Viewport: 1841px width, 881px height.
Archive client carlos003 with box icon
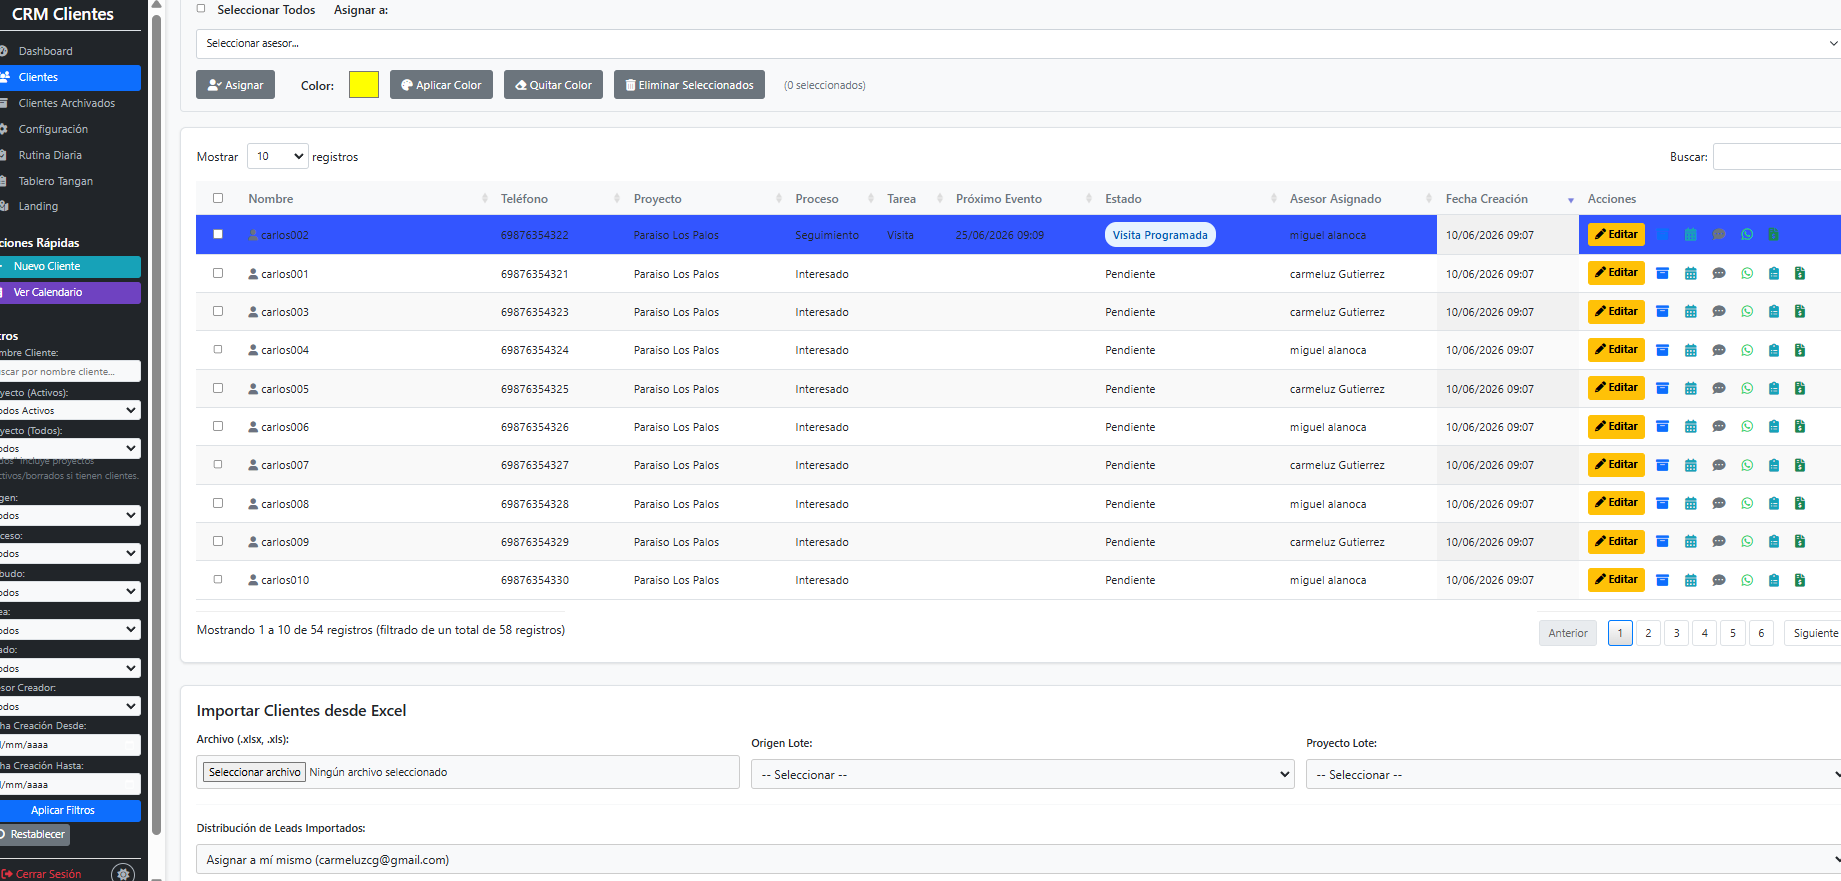1662,311
